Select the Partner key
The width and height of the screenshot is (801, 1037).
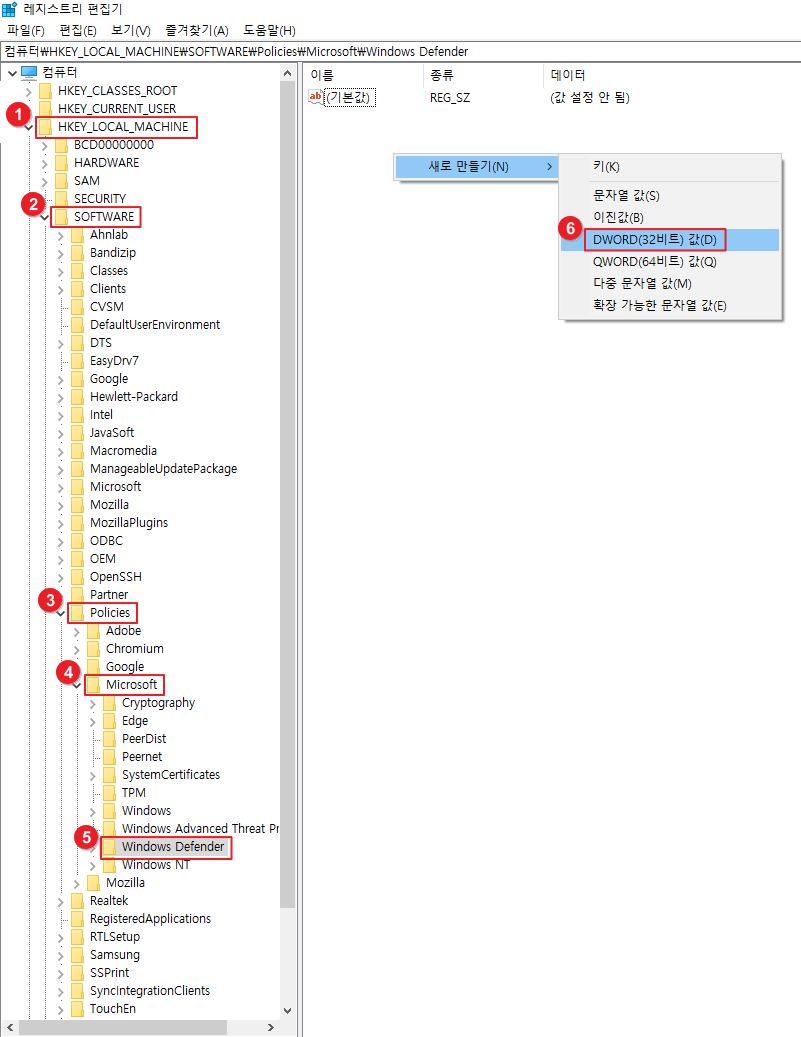point(109,595)
